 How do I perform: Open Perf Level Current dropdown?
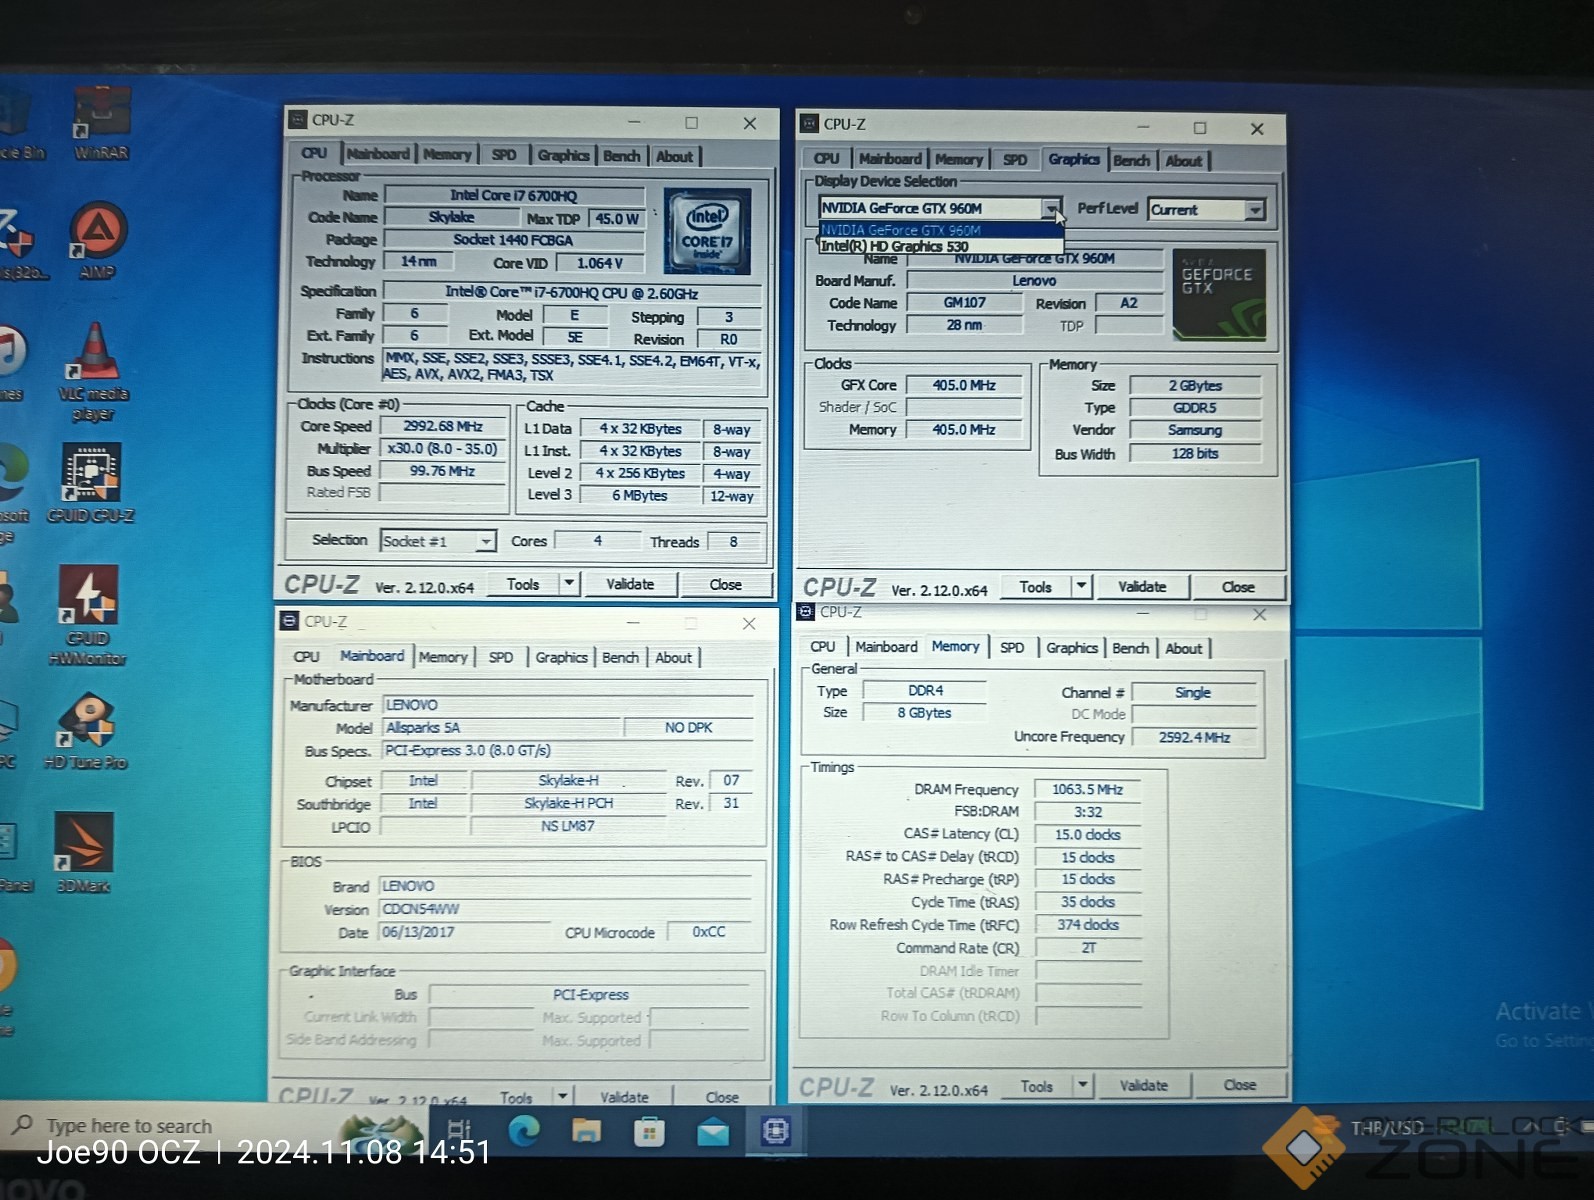1254,209
